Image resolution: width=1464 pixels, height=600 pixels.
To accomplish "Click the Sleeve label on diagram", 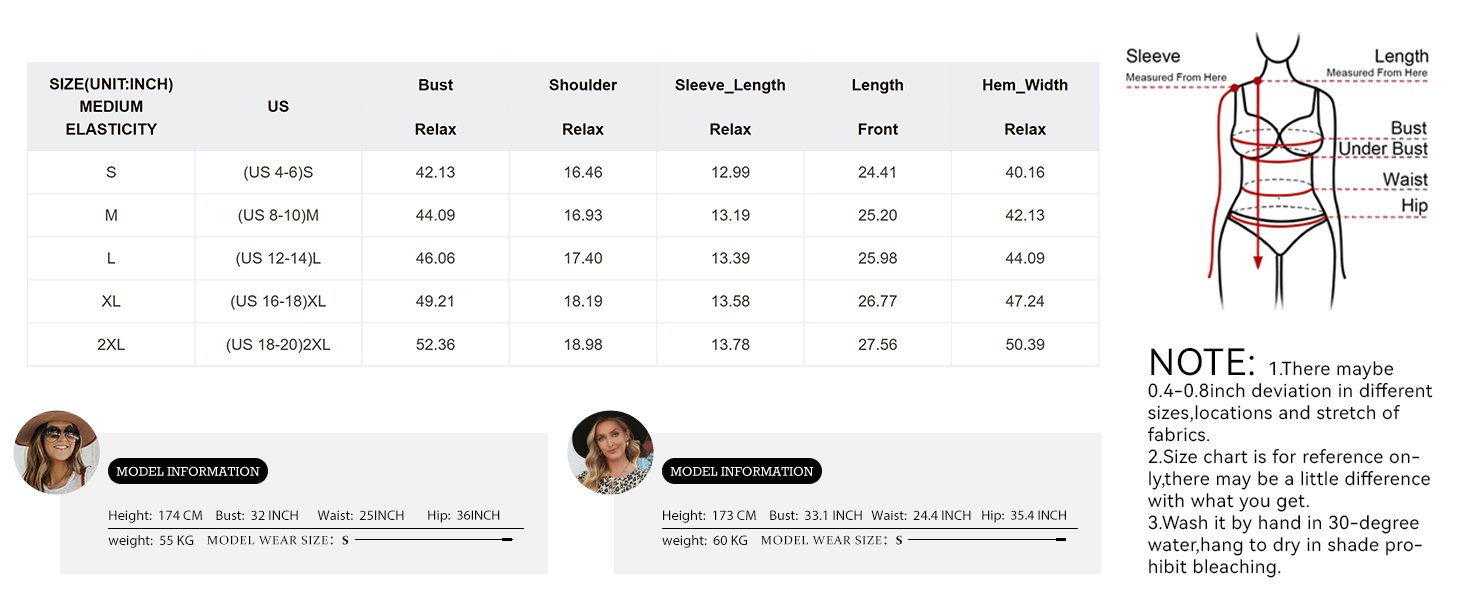I will [x=1153, y=57].
